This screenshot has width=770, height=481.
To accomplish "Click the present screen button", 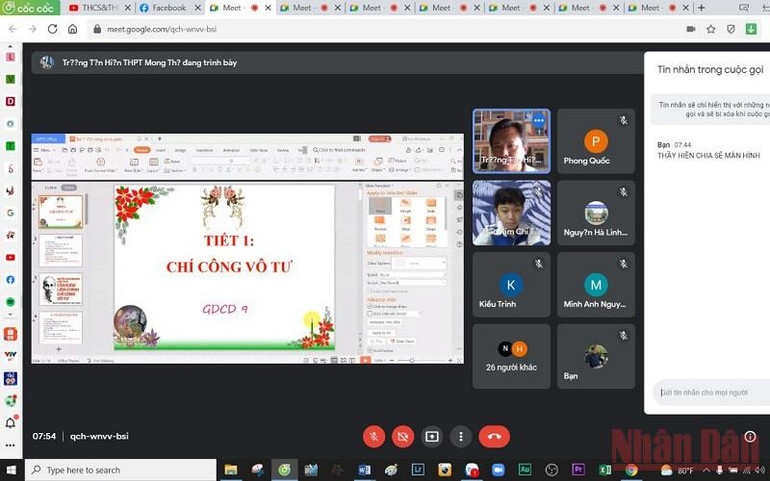I will [432, 436].
